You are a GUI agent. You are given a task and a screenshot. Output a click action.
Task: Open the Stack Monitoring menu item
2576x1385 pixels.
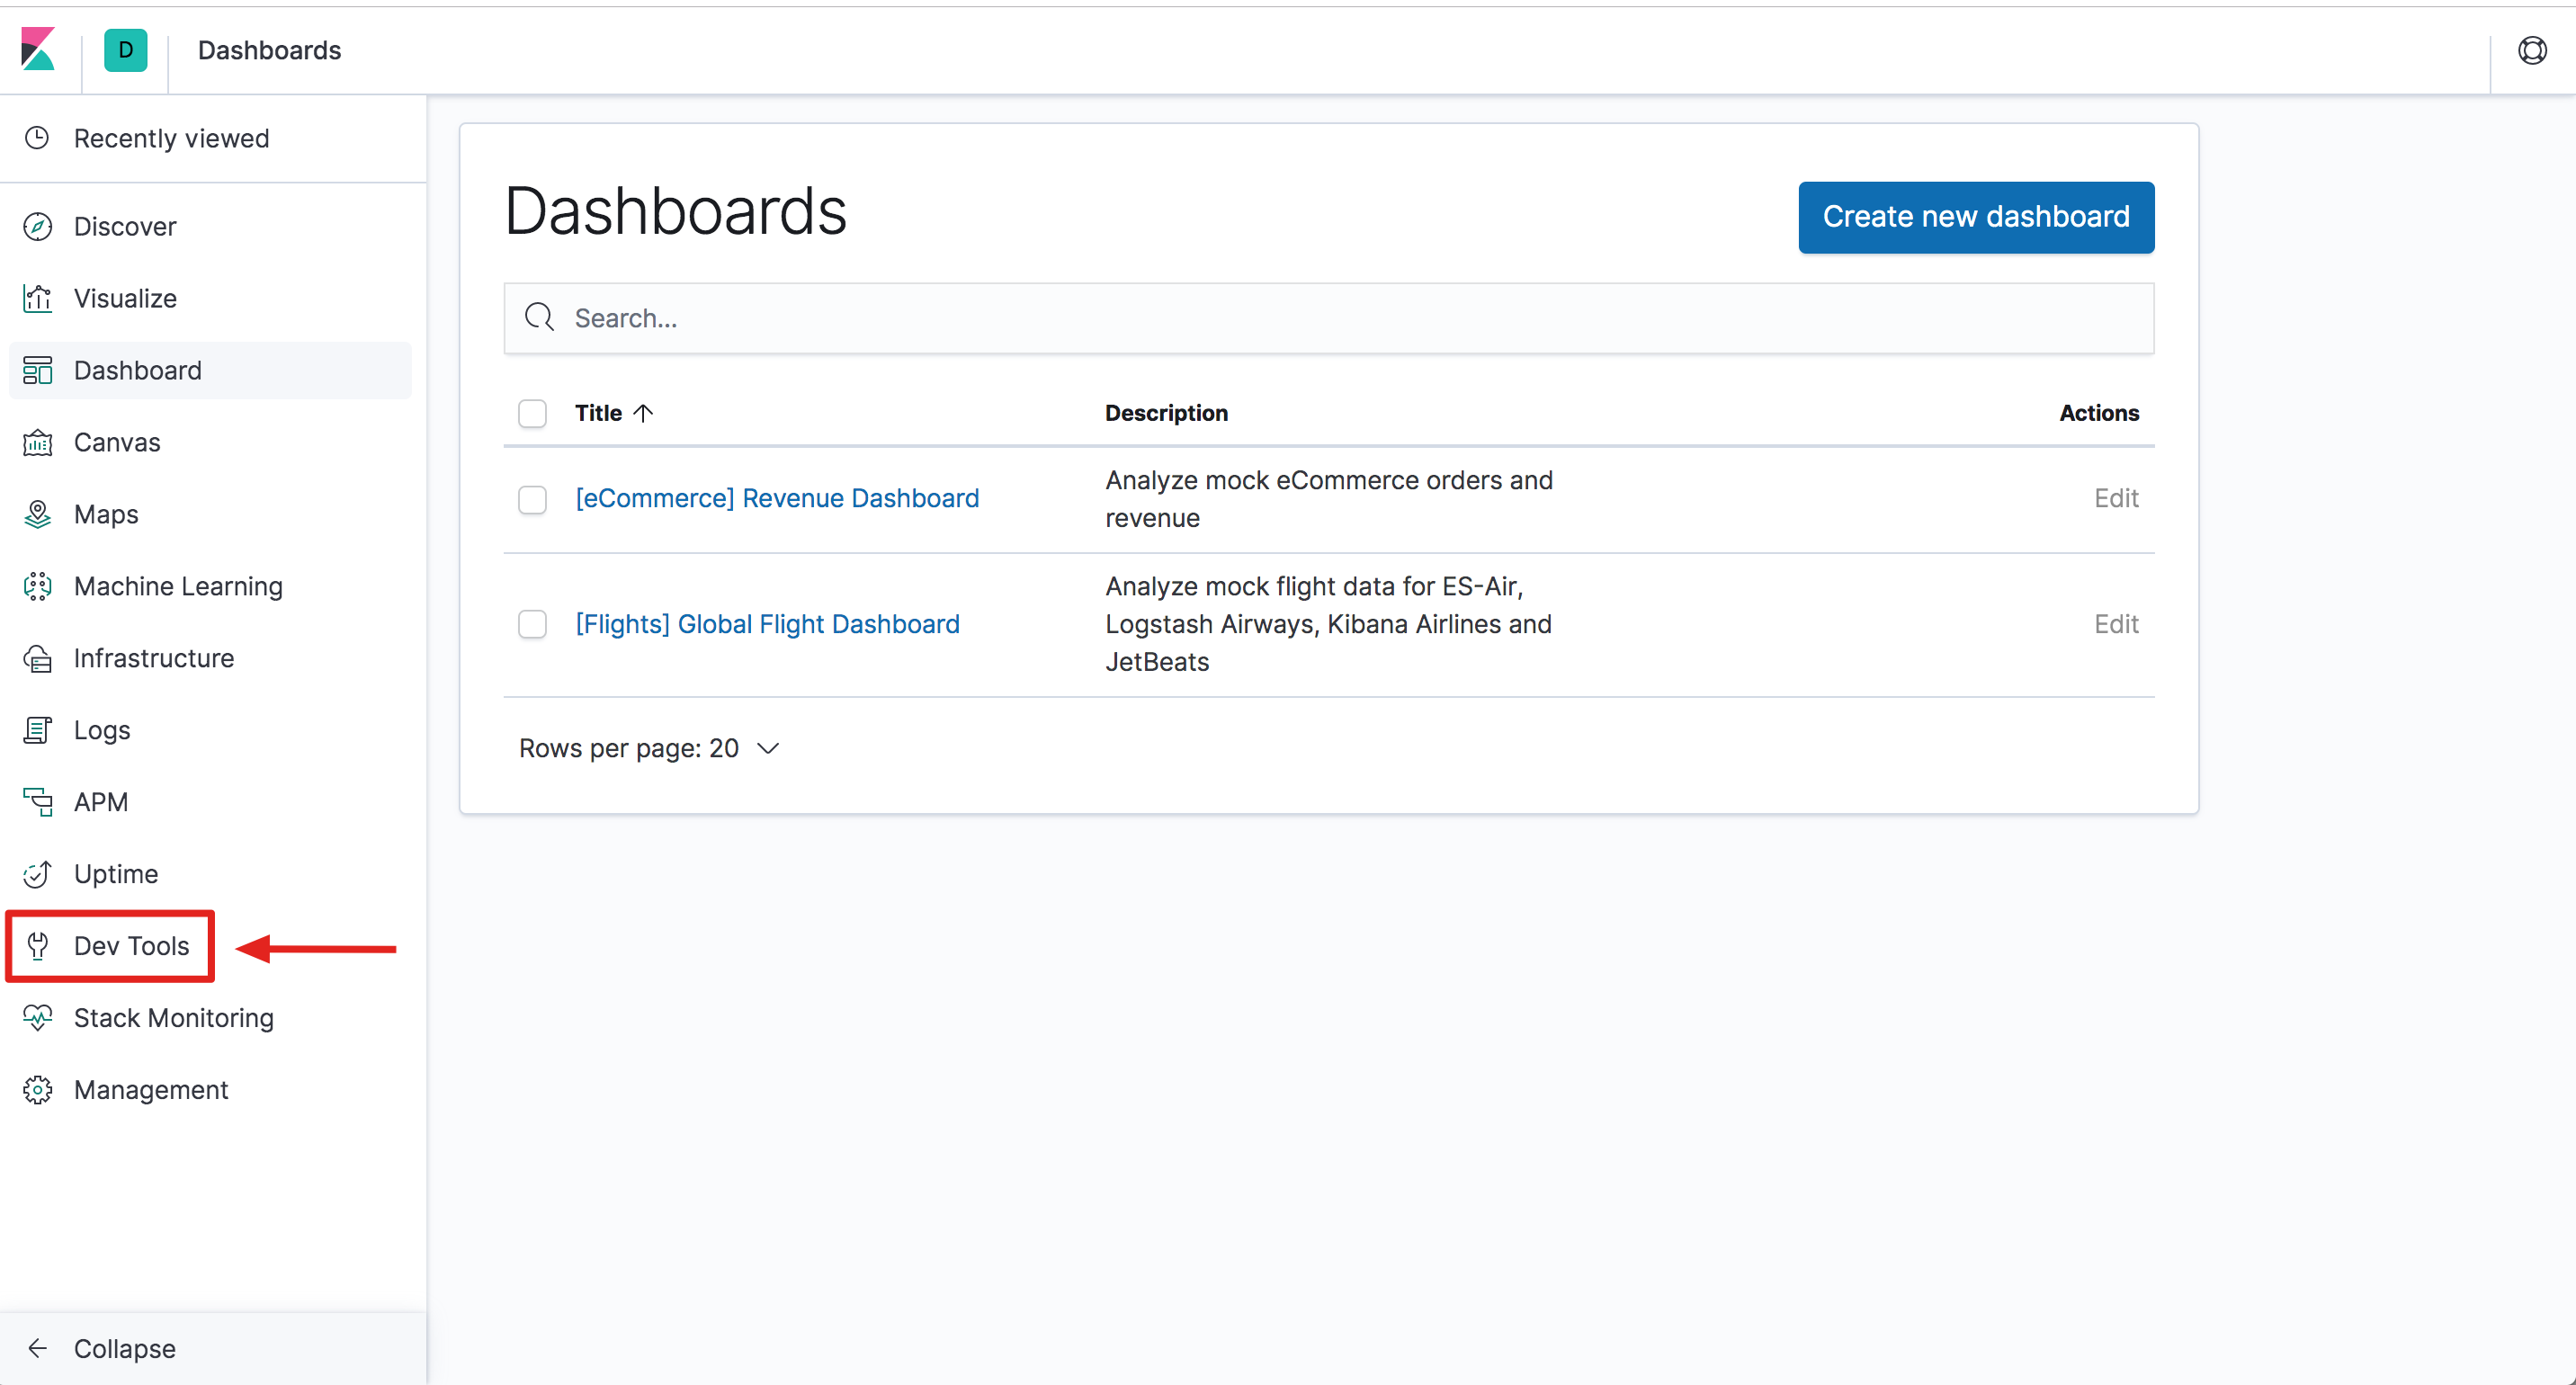click(x=173, y=1018)
